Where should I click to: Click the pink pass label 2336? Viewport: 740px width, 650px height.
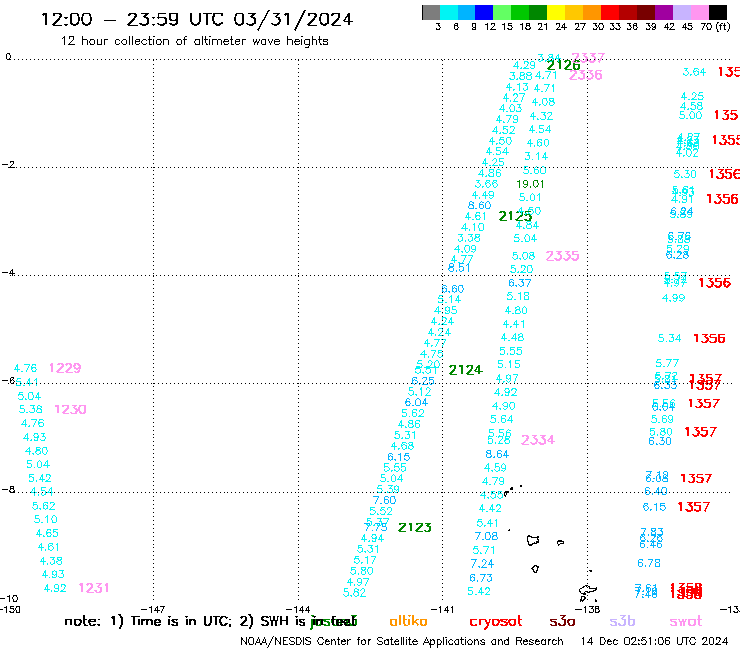click(x=585, y=75)
